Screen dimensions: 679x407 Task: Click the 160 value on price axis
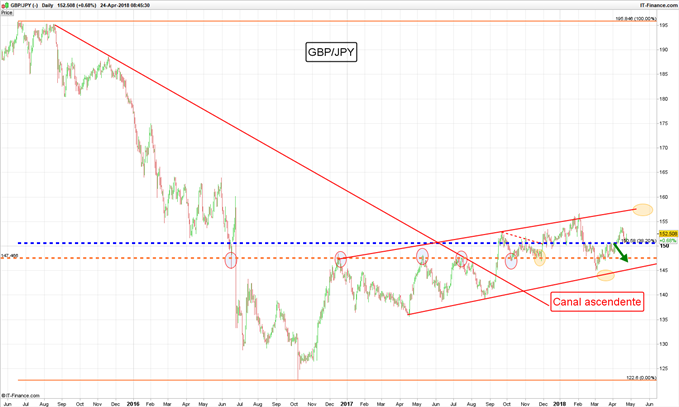663,197
